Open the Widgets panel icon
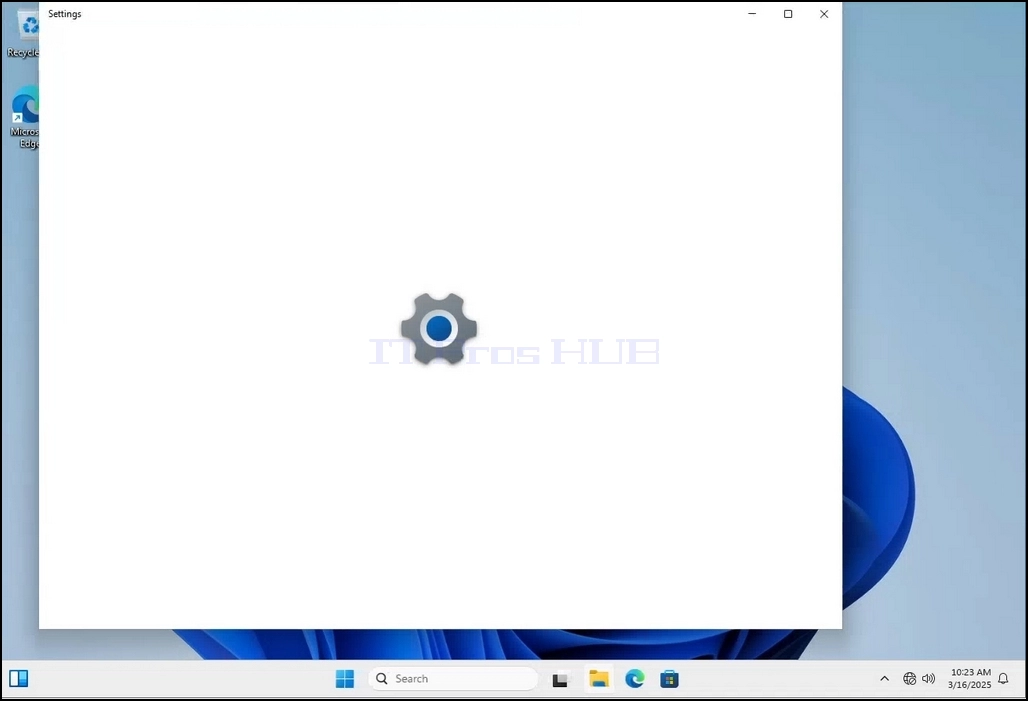1028x701 pixels. click(18, 678)
